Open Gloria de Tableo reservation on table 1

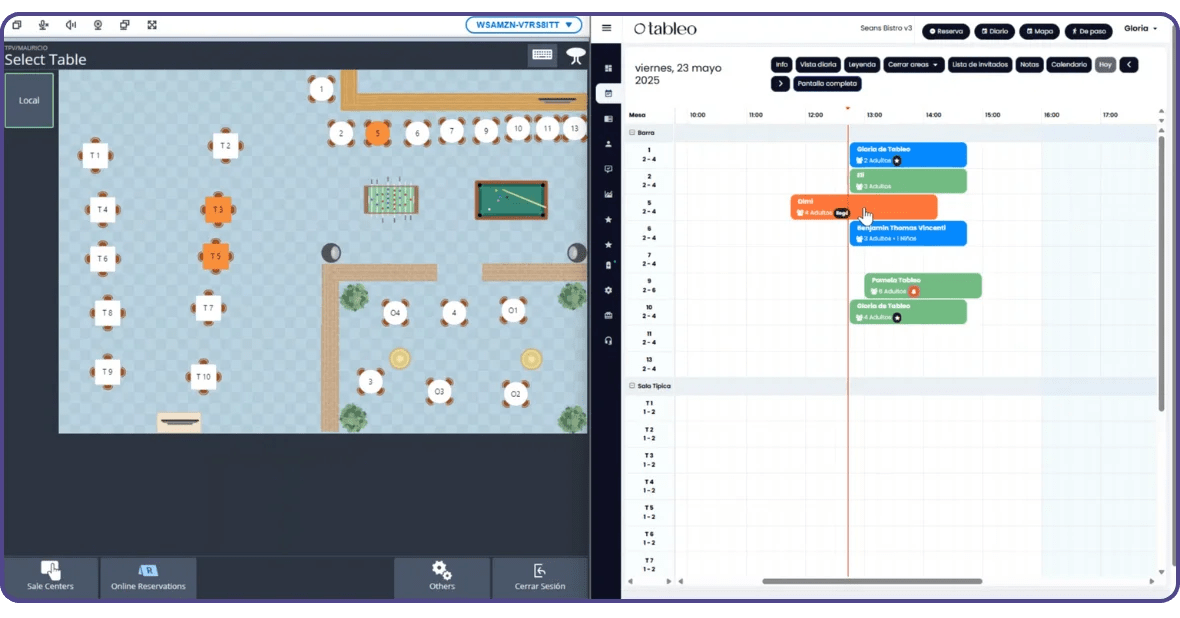point(908,155)
